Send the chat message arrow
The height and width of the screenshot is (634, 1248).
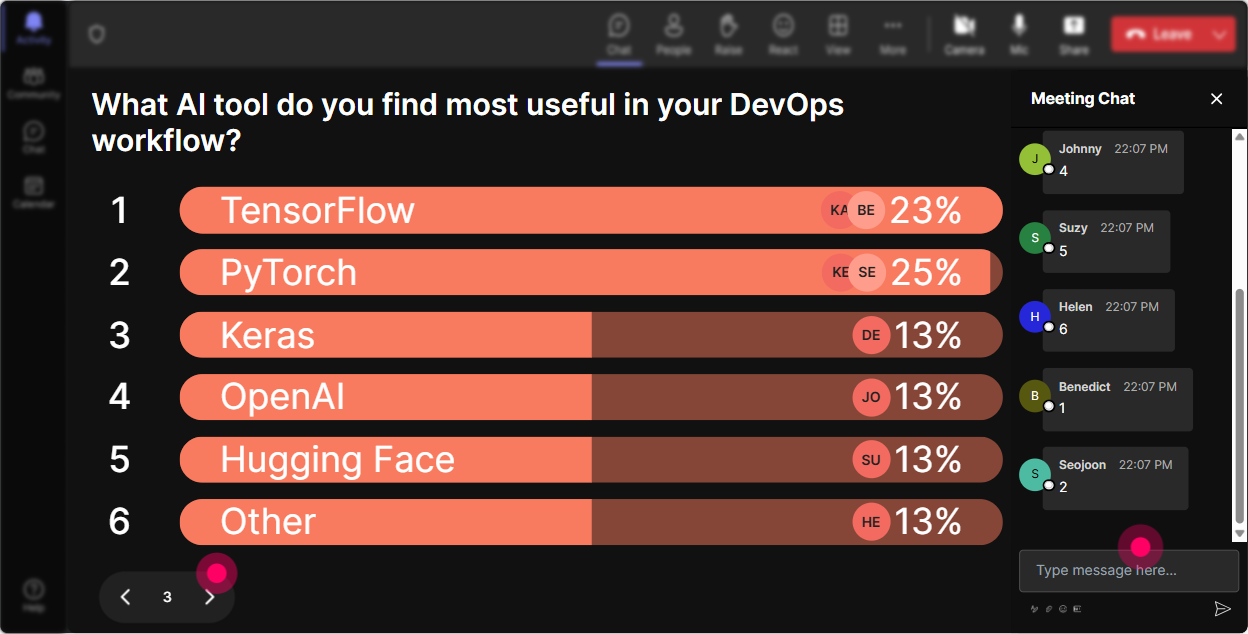(1222, 608)
